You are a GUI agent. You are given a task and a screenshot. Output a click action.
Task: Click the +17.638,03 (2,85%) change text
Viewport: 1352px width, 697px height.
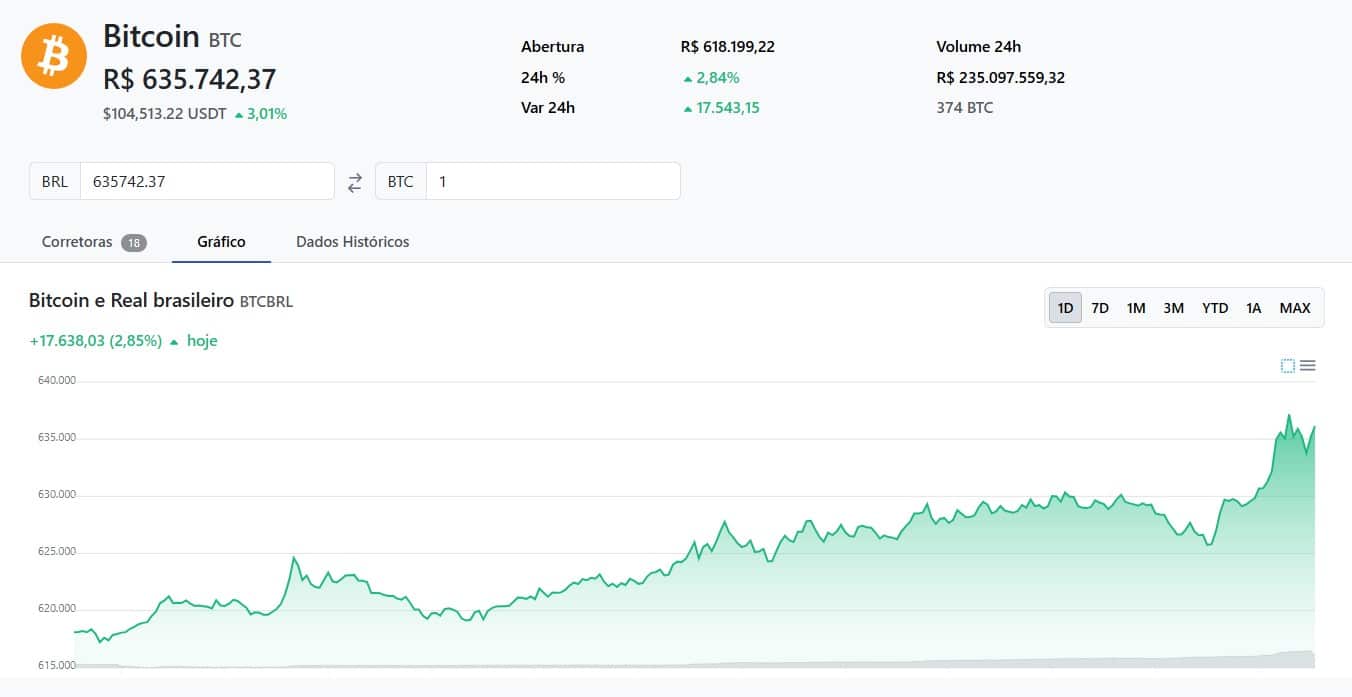(x=96, y=341)
